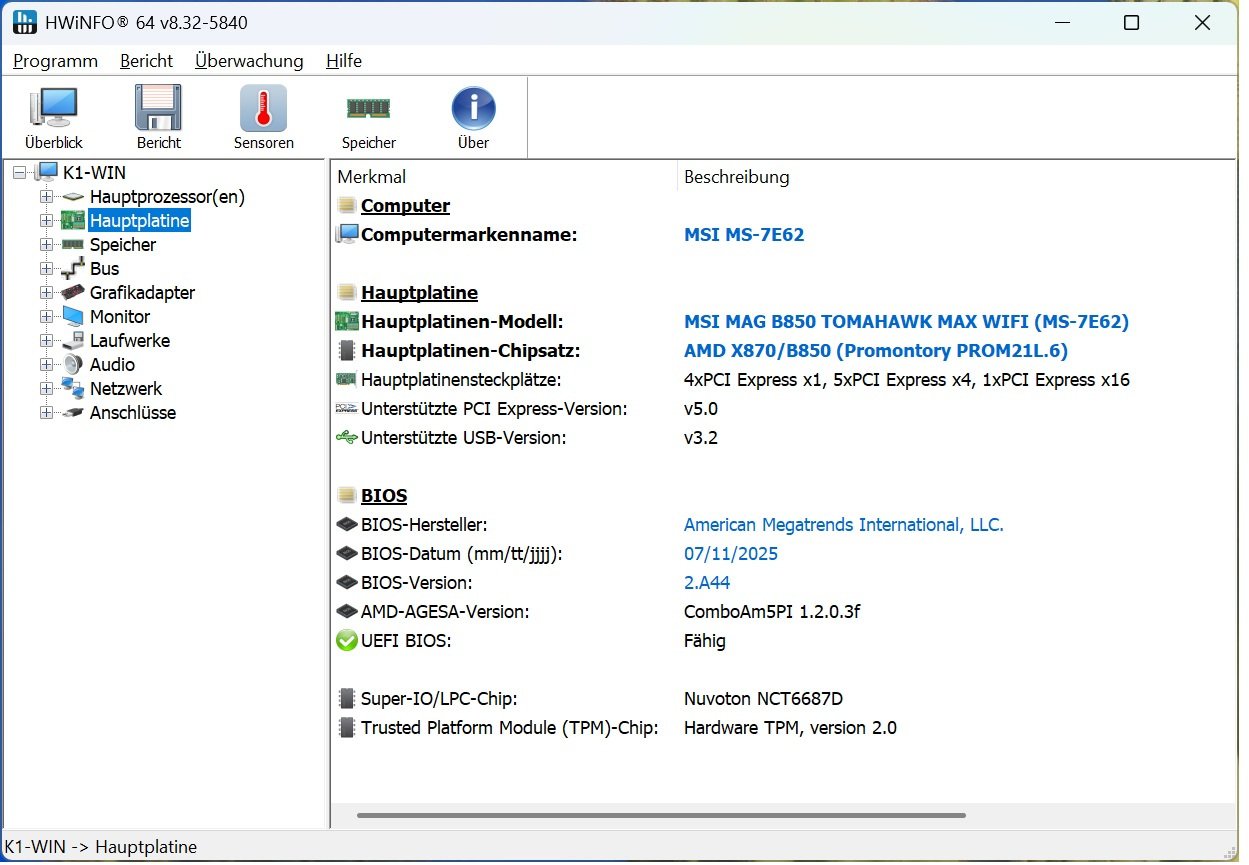Click Hardware TPM, version 2.0 value
The width and height of the screenshot is (1249, 865).
(790, 728)
